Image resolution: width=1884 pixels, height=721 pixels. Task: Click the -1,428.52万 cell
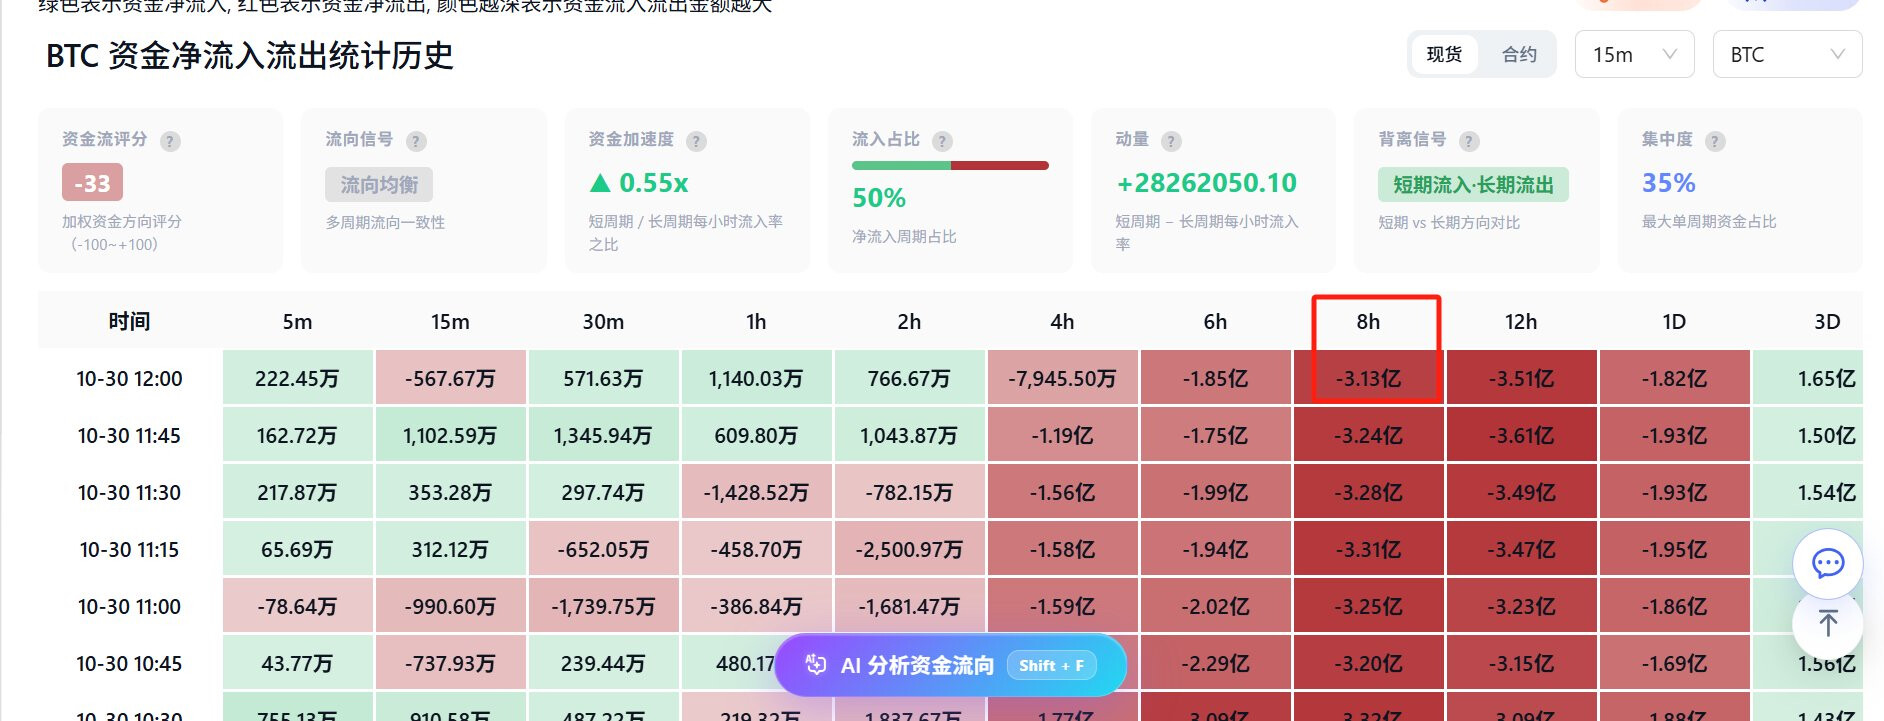click(756, 493)
